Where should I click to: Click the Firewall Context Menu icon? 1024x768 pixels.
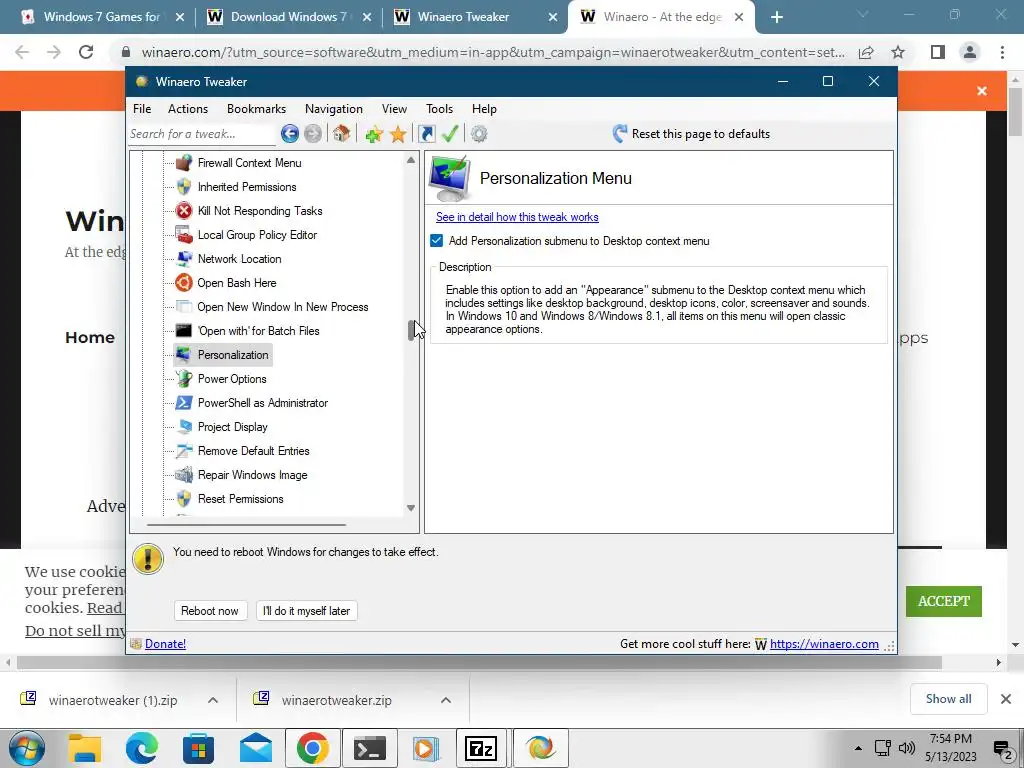click(x=184, y=163)
